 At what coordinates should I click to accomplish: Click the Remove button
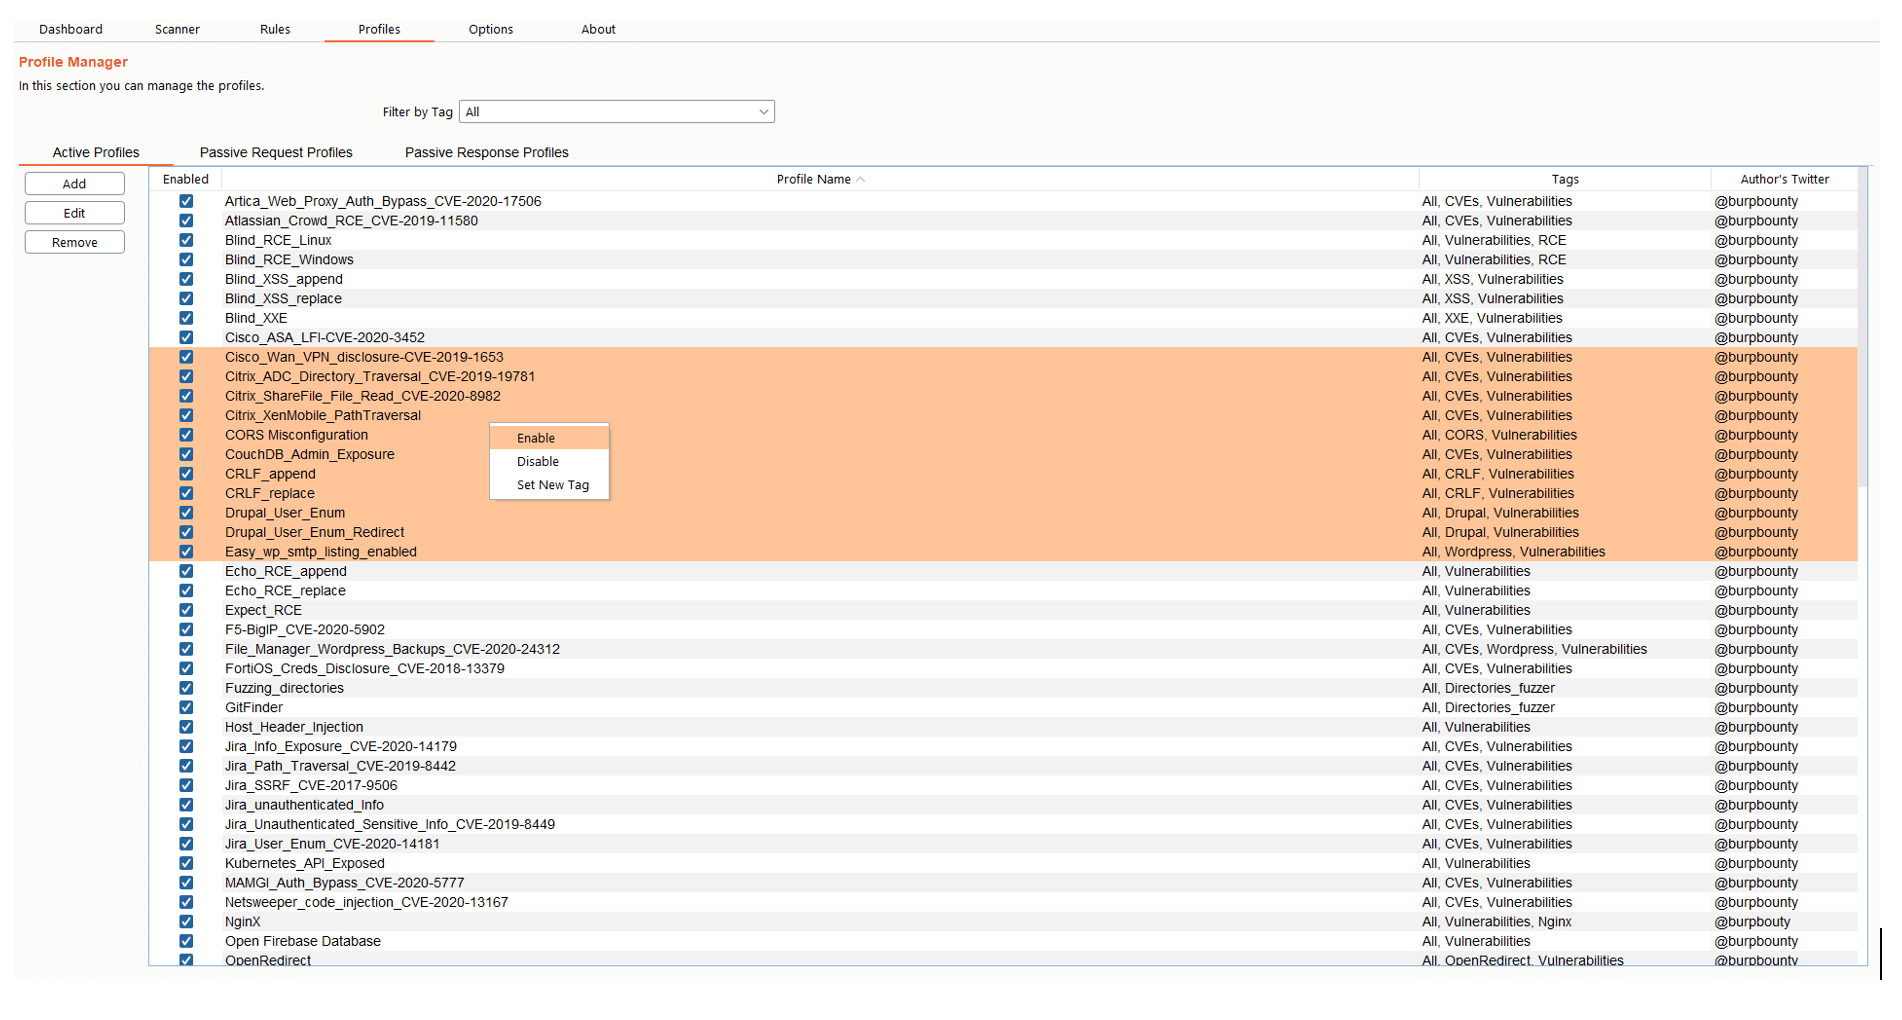click(x=75, y=242)
